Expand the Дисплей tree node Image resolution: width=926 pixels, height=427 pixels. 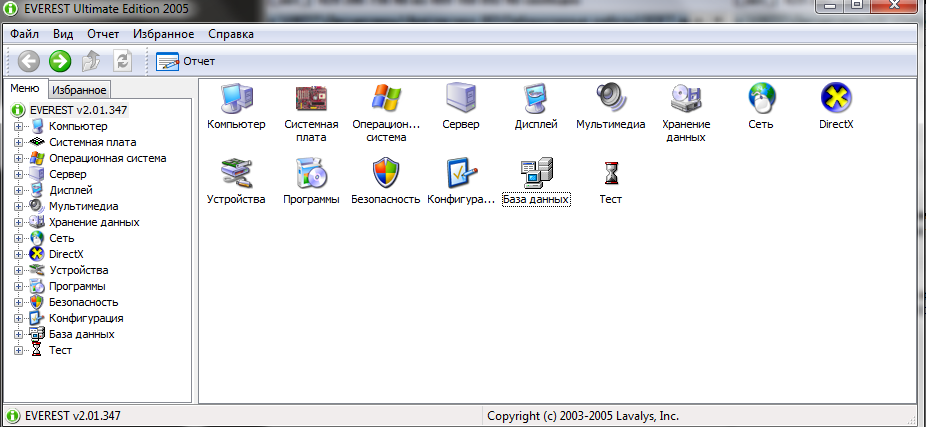point(18,190)
